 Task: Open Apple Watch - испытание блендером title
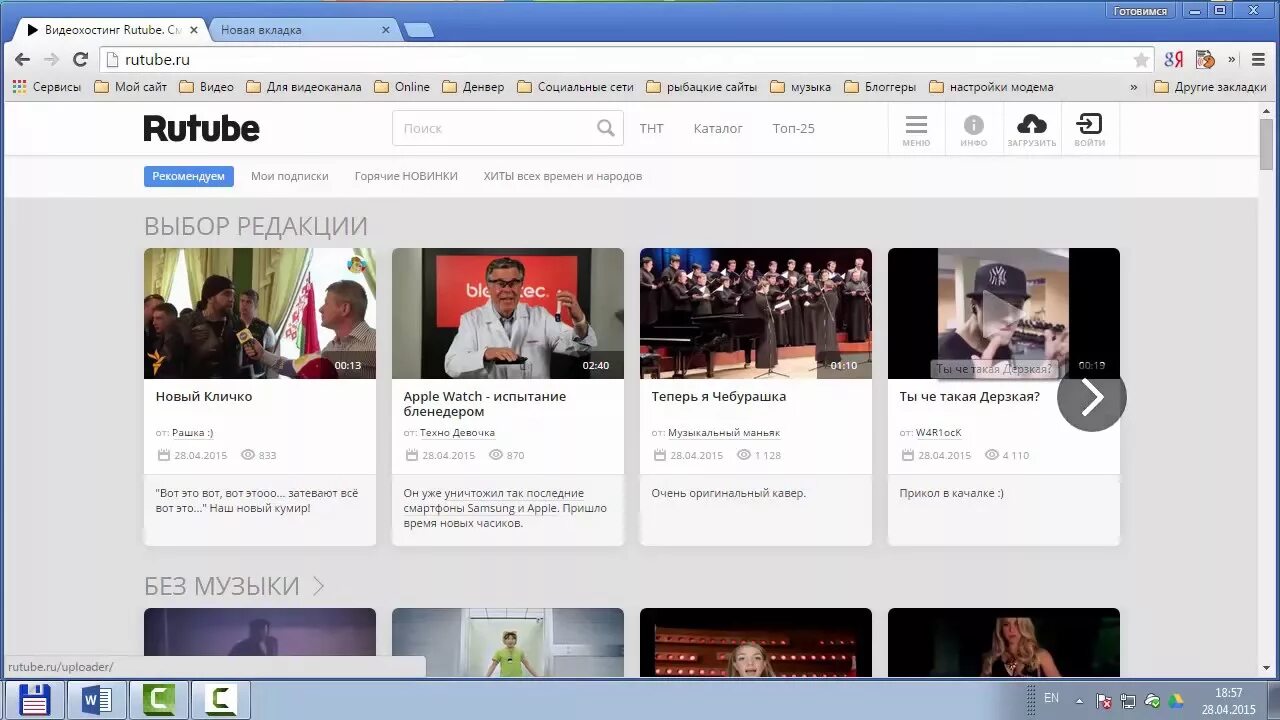coord(485,404)
